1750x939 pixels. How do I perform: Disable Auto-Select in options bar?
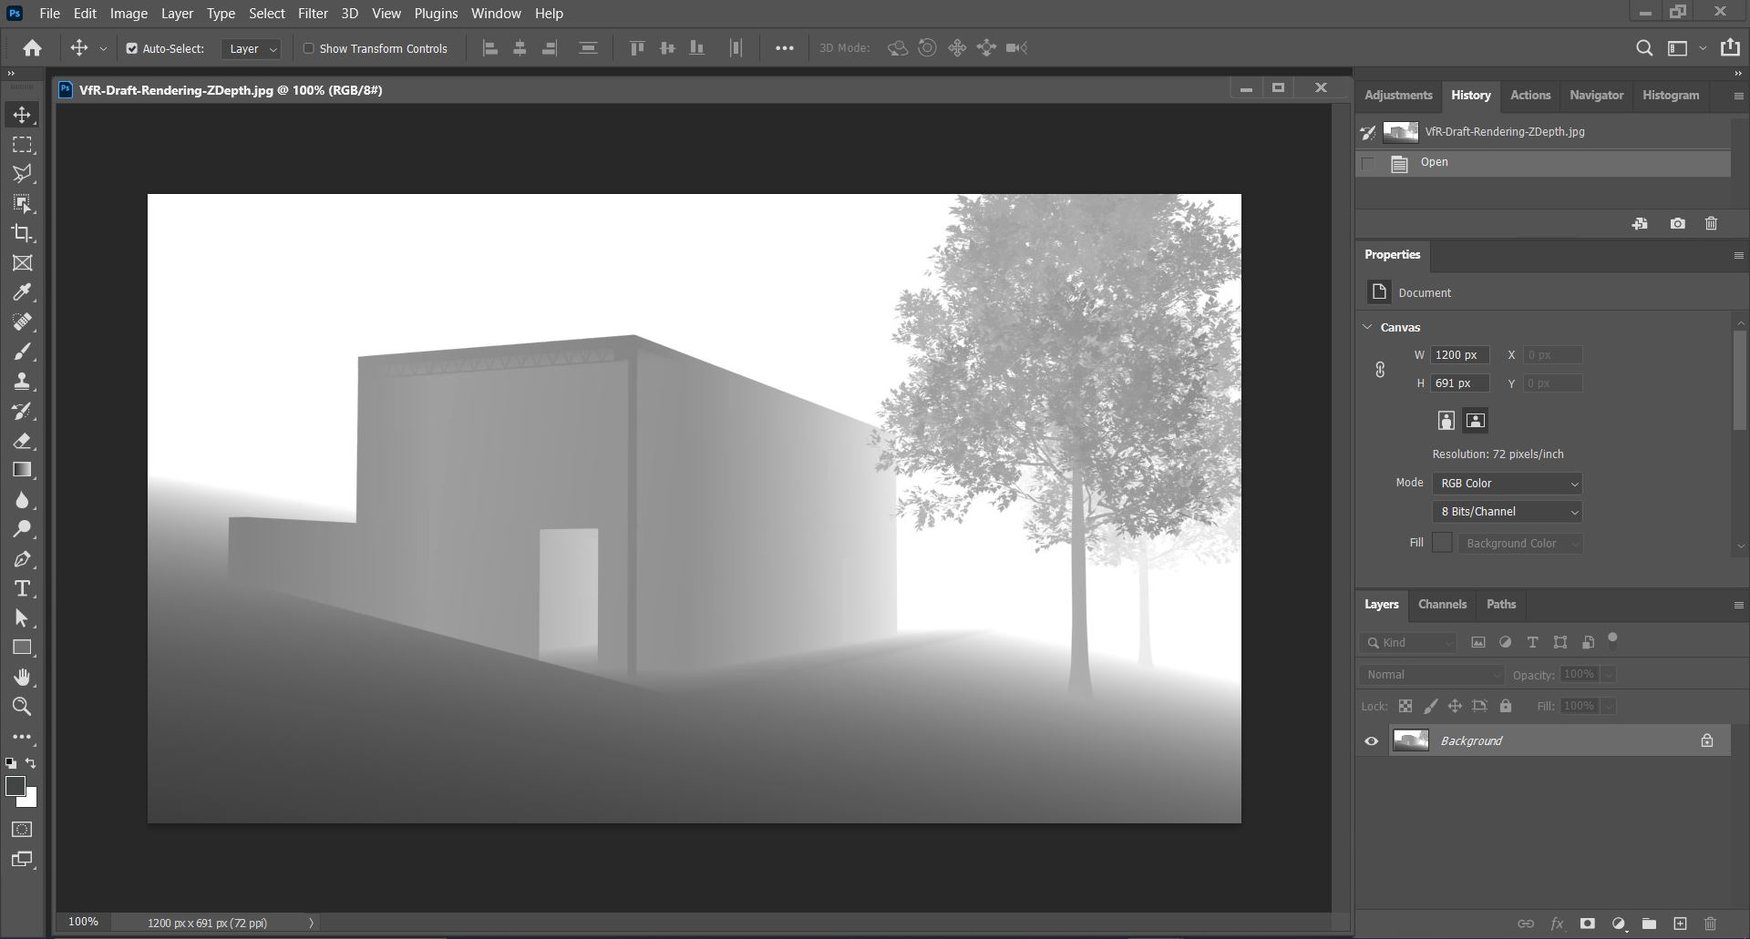pos(131,47)
